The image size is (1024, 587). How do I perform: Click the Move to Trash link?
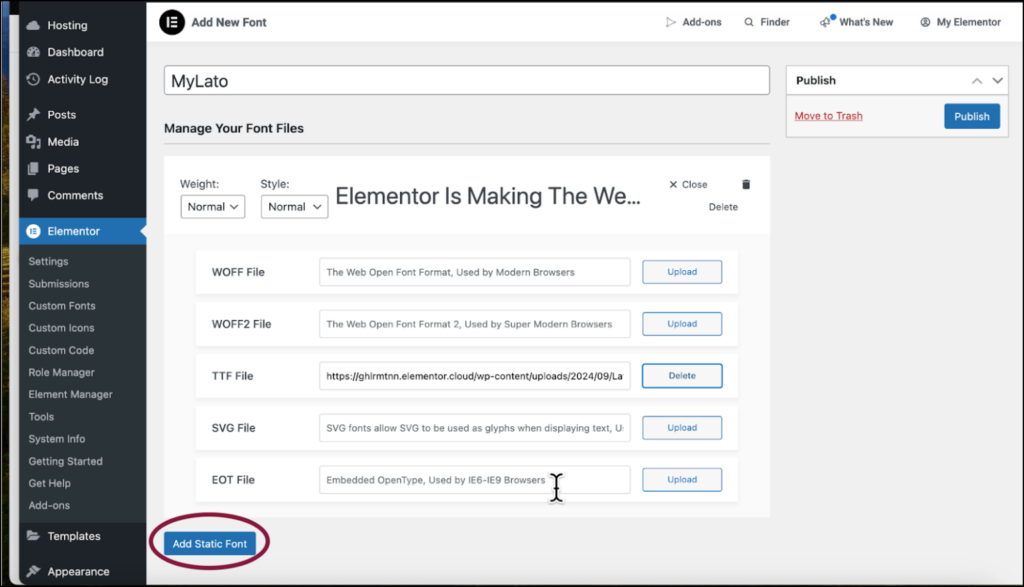828,116
